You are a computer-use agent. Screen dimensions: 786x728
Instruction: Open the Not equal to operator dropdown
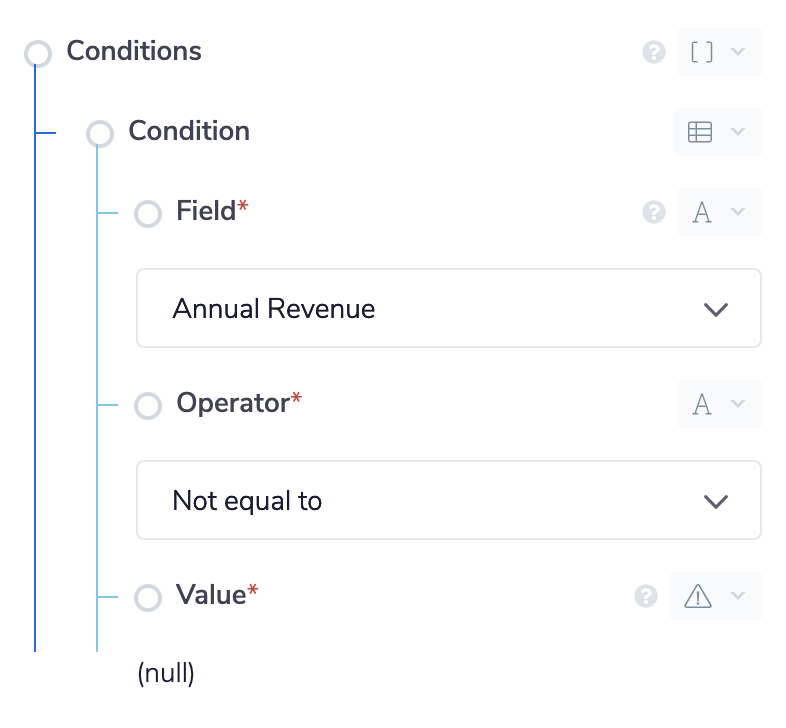click(448, 500)
